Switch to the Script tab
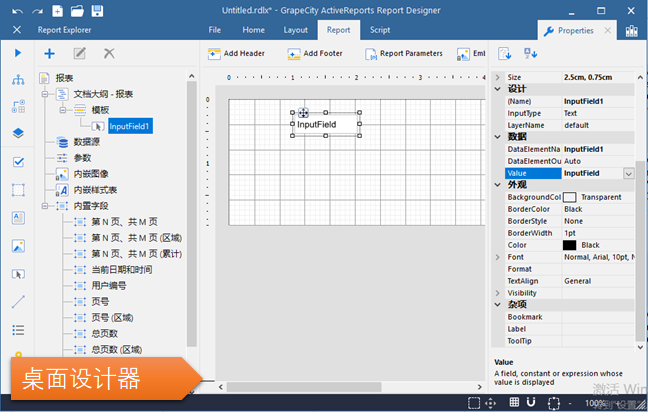Image resolution: width=648 pixels, height=416 pixels. (380, 30)
